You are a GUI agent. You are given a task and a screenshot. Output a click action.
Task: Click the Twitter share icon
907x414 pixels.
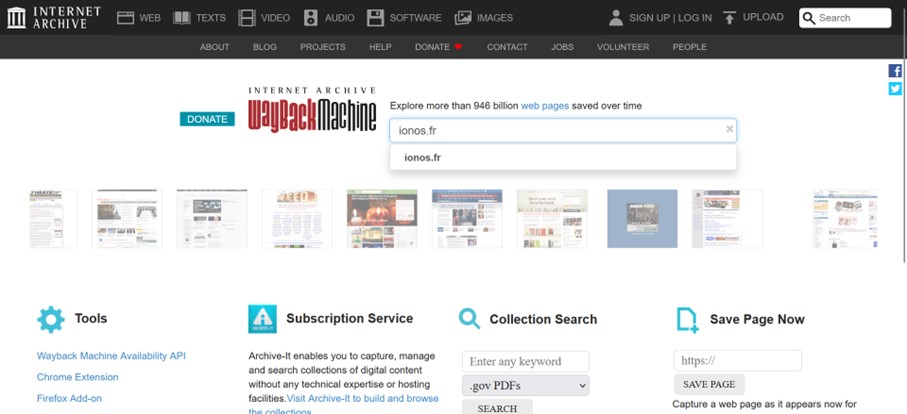895,89
